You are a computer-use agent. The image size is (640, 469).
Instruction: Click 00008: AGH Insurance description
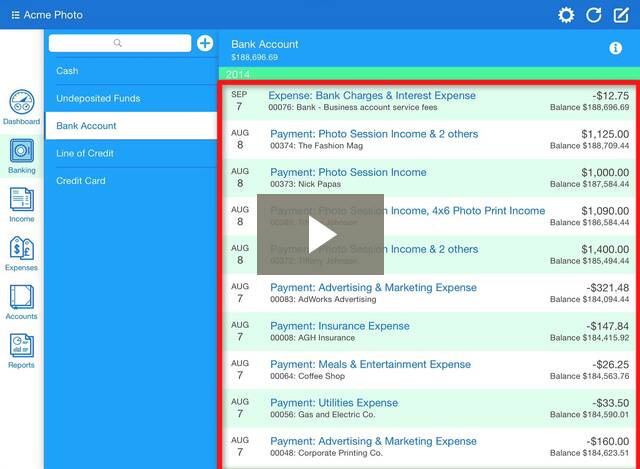[312, 338]
